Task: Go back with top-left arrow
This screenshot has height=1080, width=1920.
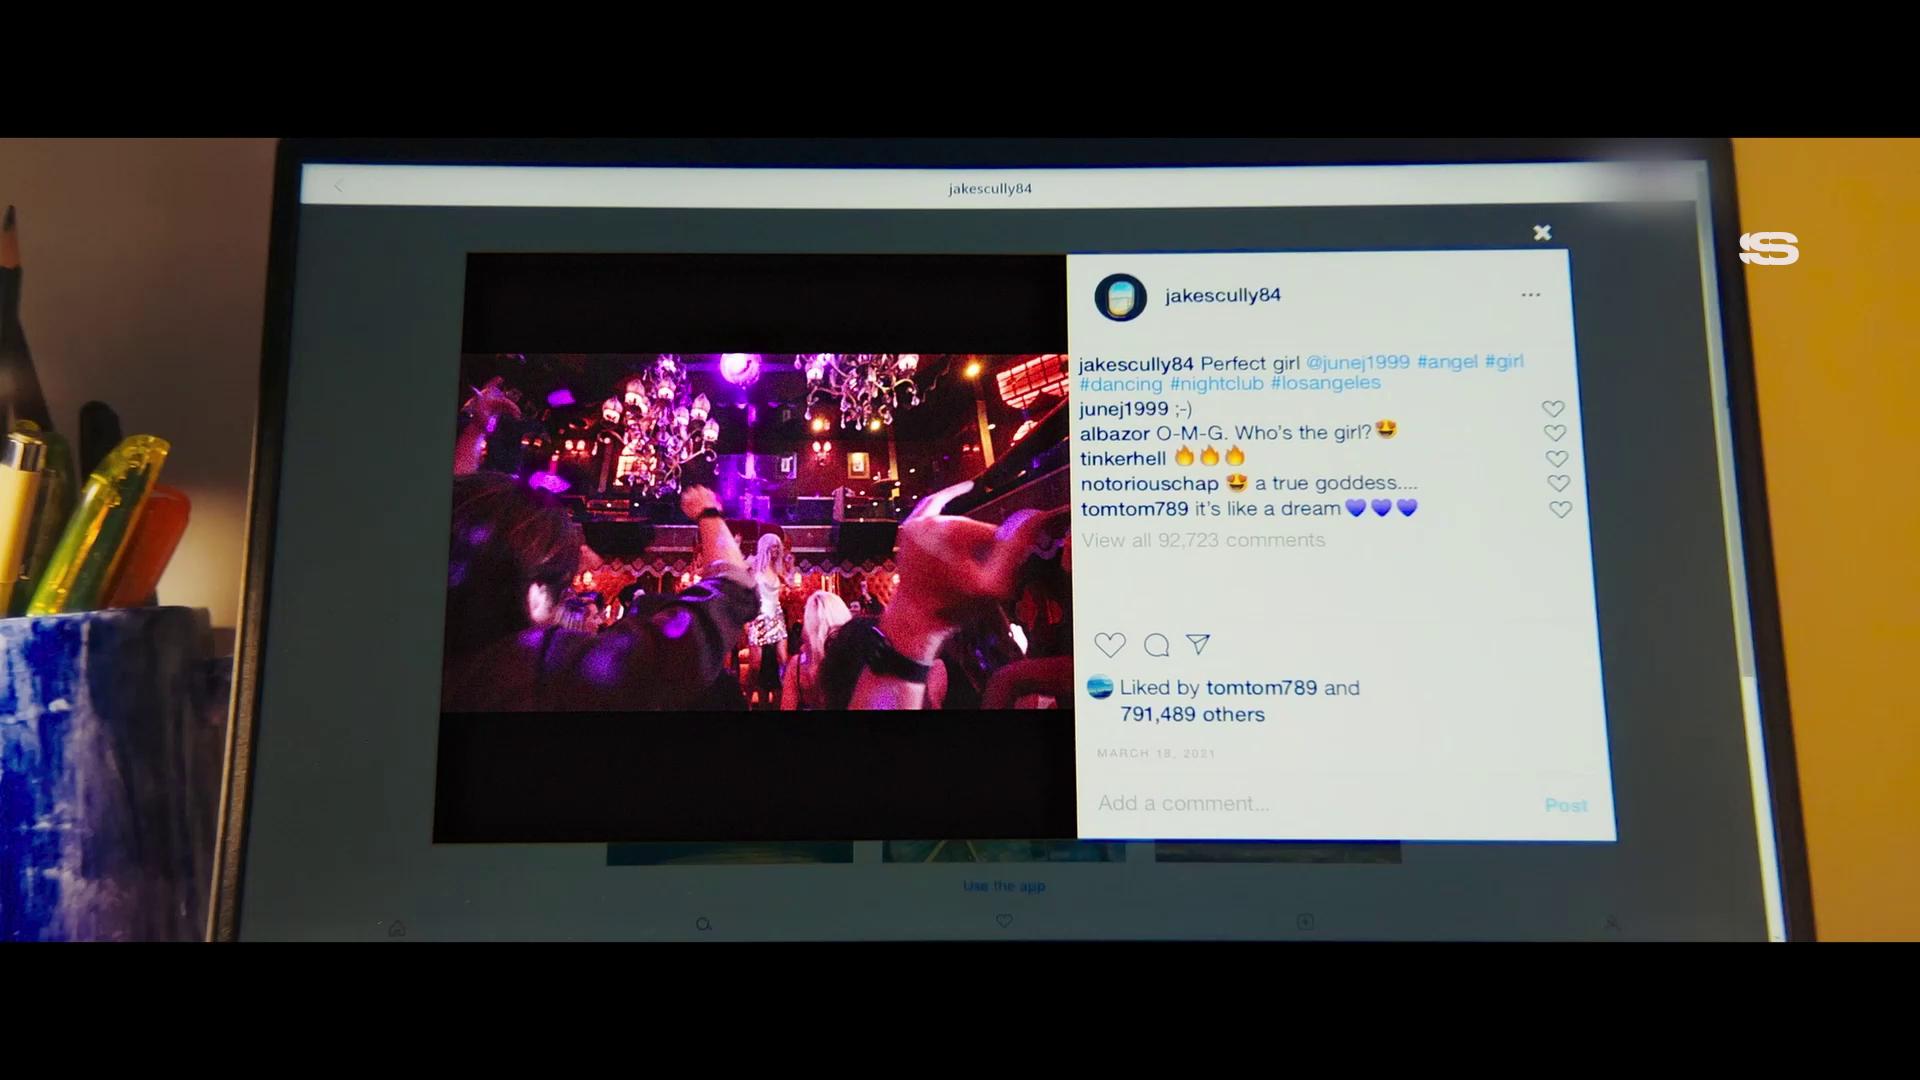Action: point(339,186)
